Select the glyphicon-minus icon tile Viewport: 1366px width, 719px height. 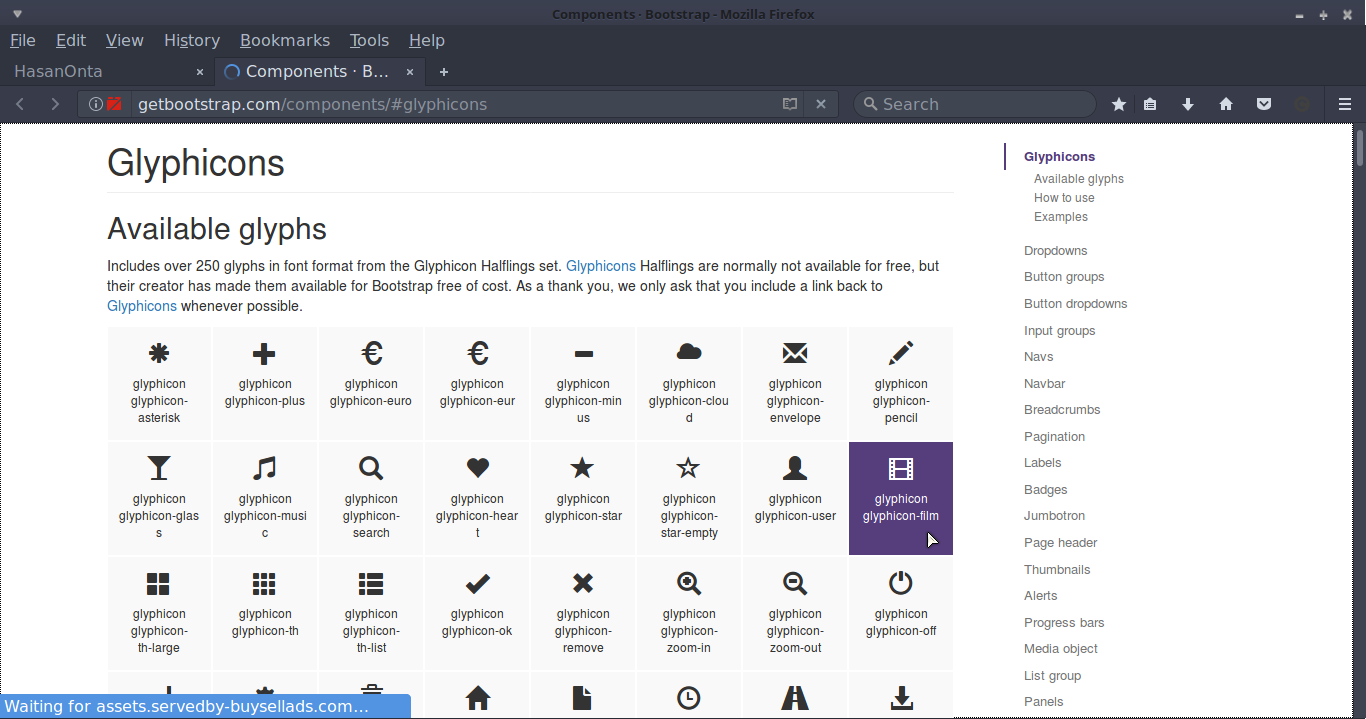click(583, 383)
